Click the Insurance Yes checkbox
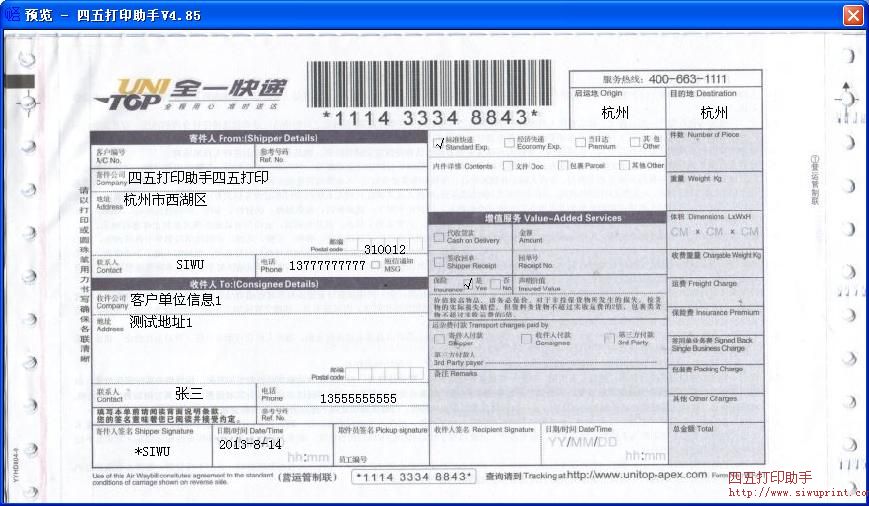 pos(468,284)
